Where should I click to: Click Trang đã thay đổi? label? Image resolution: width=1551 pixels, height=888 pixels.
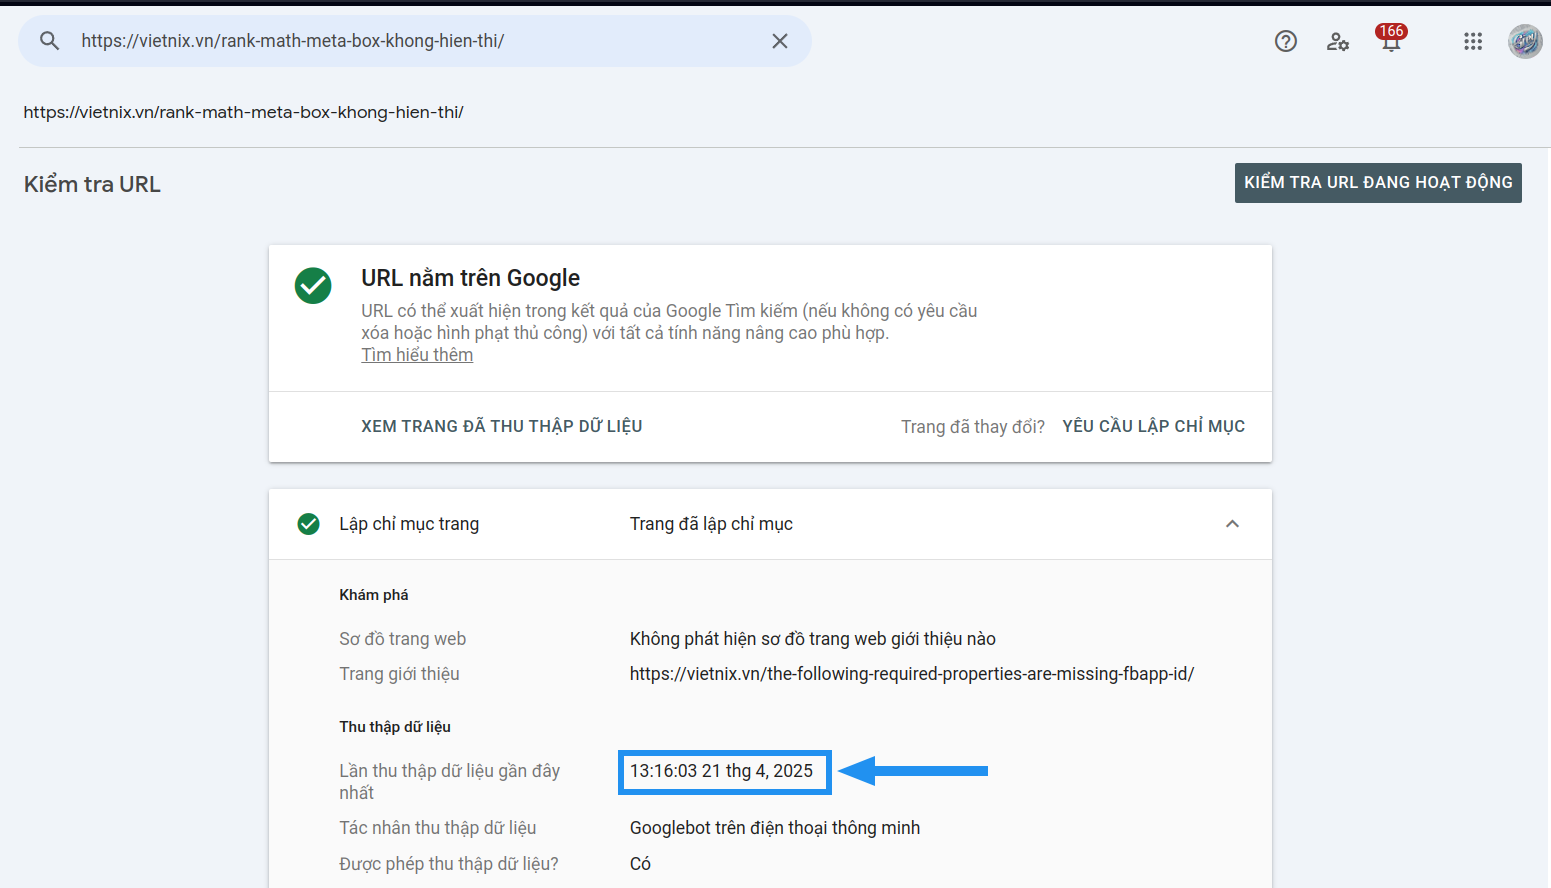[x=972, y=426]
